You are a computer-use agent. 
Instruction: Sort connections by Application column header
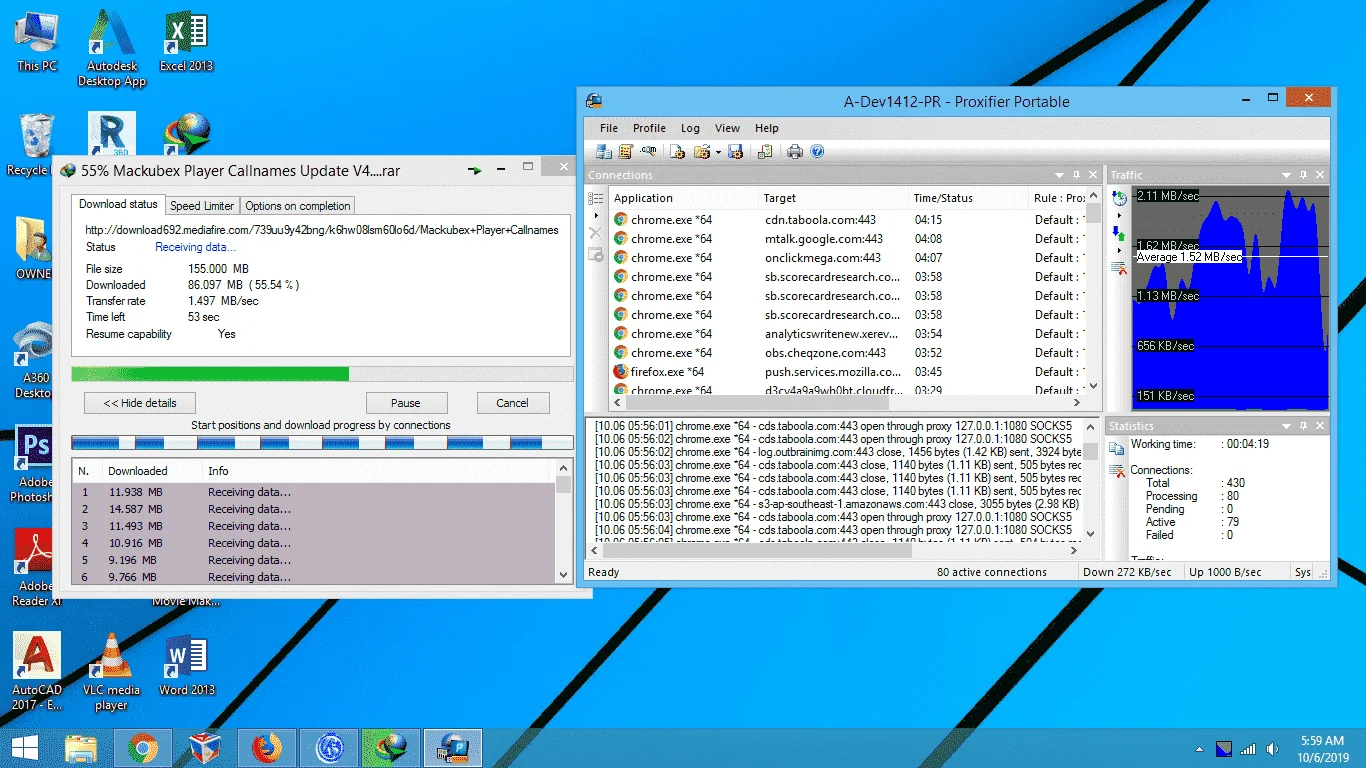pos(683,198)
